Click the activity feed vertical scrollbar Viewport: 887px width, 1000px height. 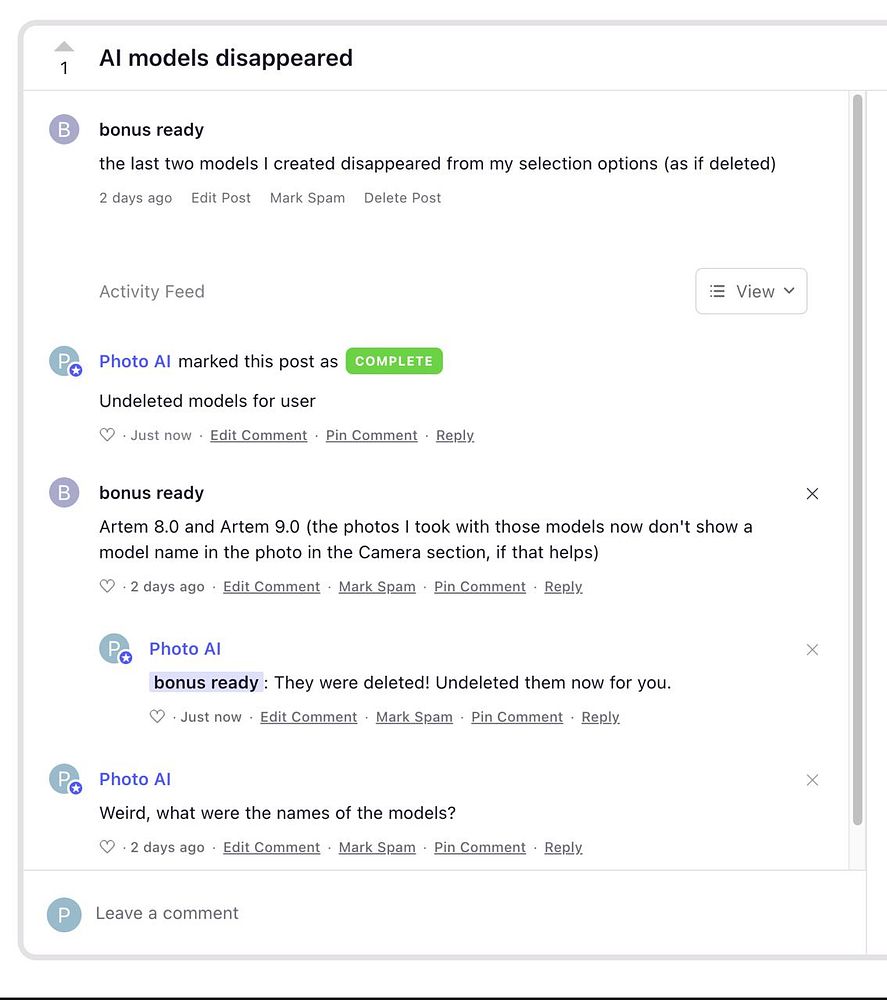857,460
